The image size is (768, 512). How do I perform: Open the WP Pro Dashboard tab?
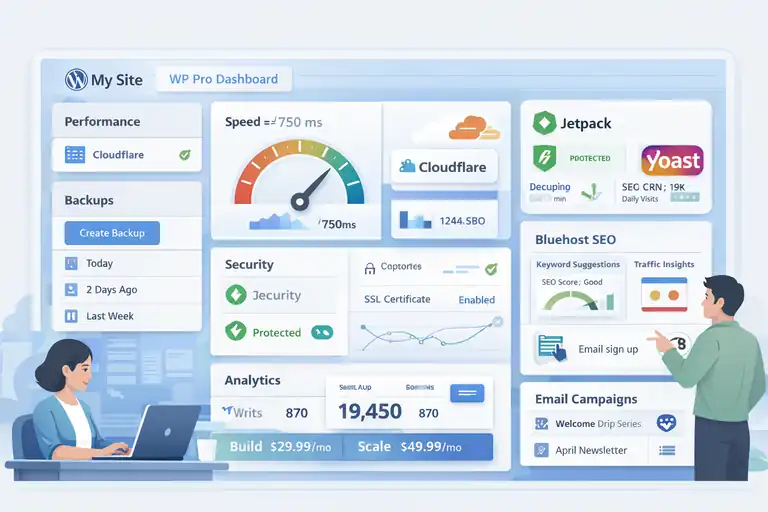pos(224,79)
